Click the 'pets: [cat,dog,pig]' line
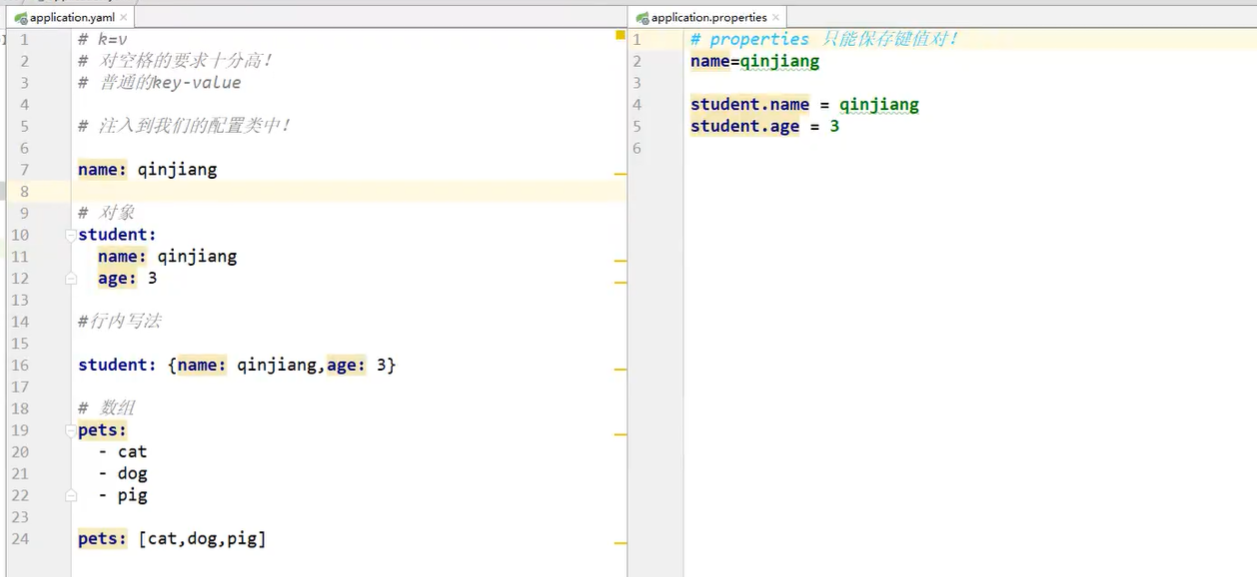The image size is (1257, 577). [x=172, y=539]
